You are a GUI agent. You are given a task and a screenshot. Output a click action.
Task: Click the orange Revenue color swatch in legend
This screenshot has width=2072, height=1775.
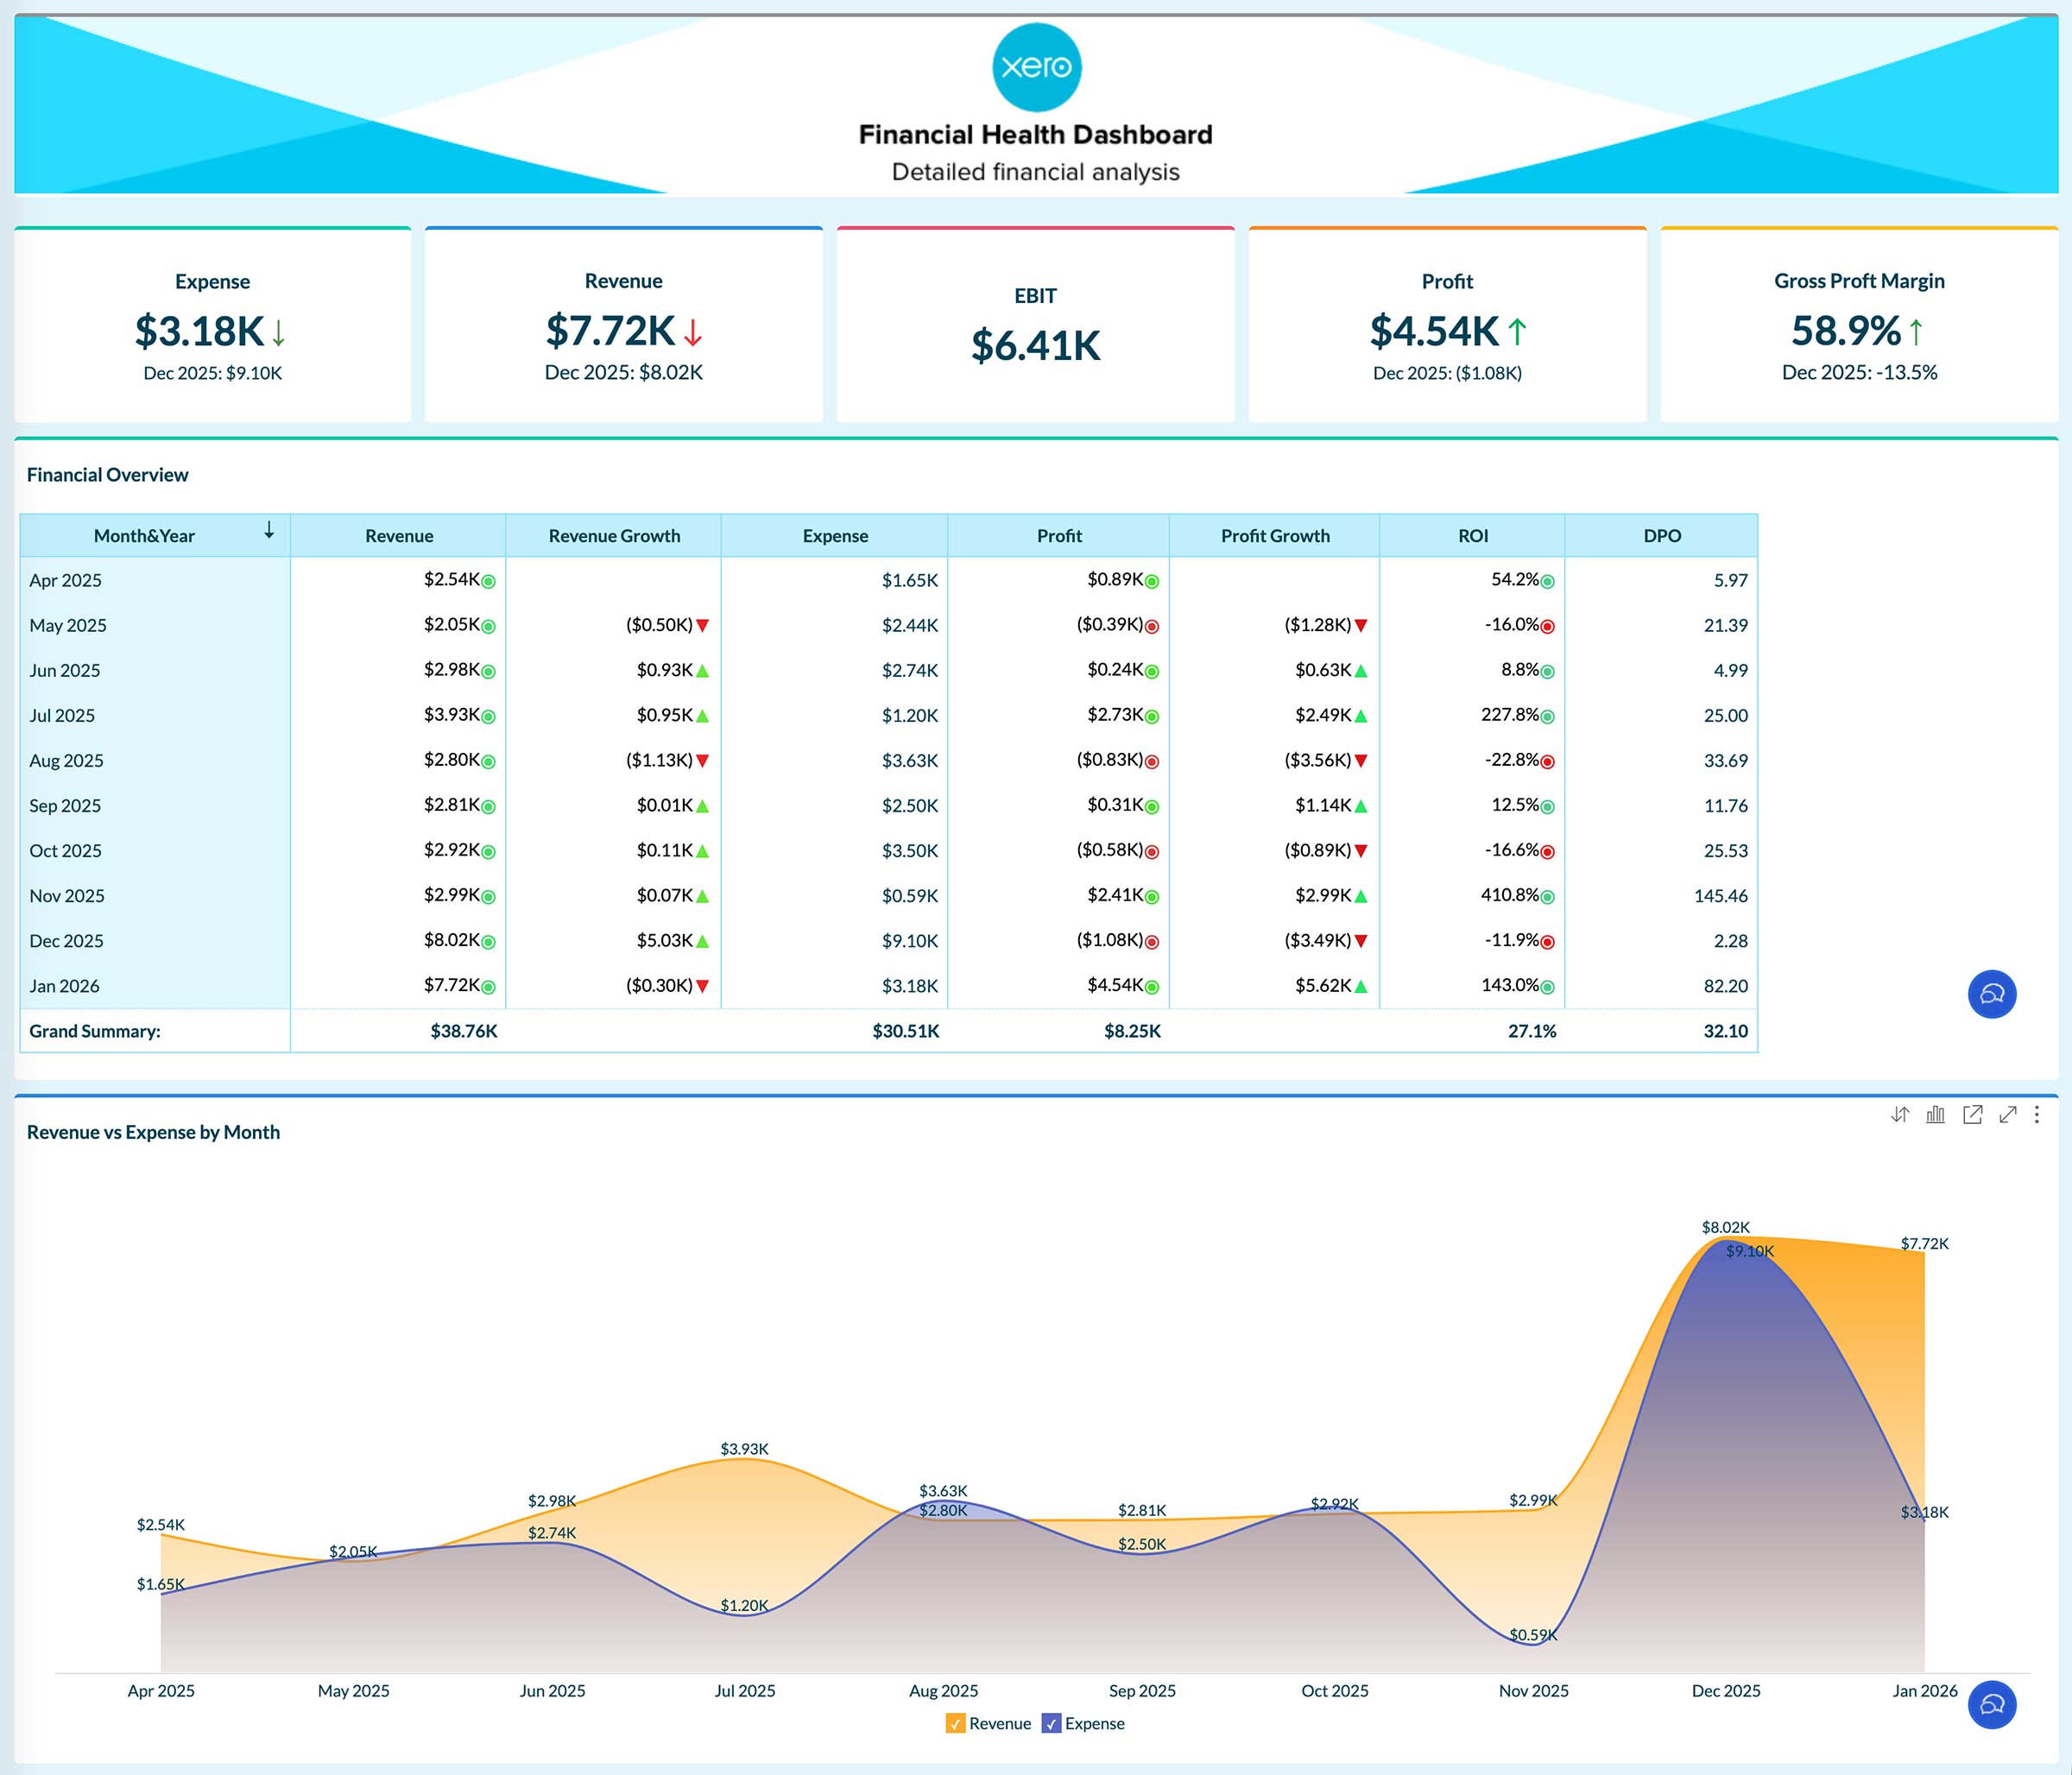point(956,1724)
